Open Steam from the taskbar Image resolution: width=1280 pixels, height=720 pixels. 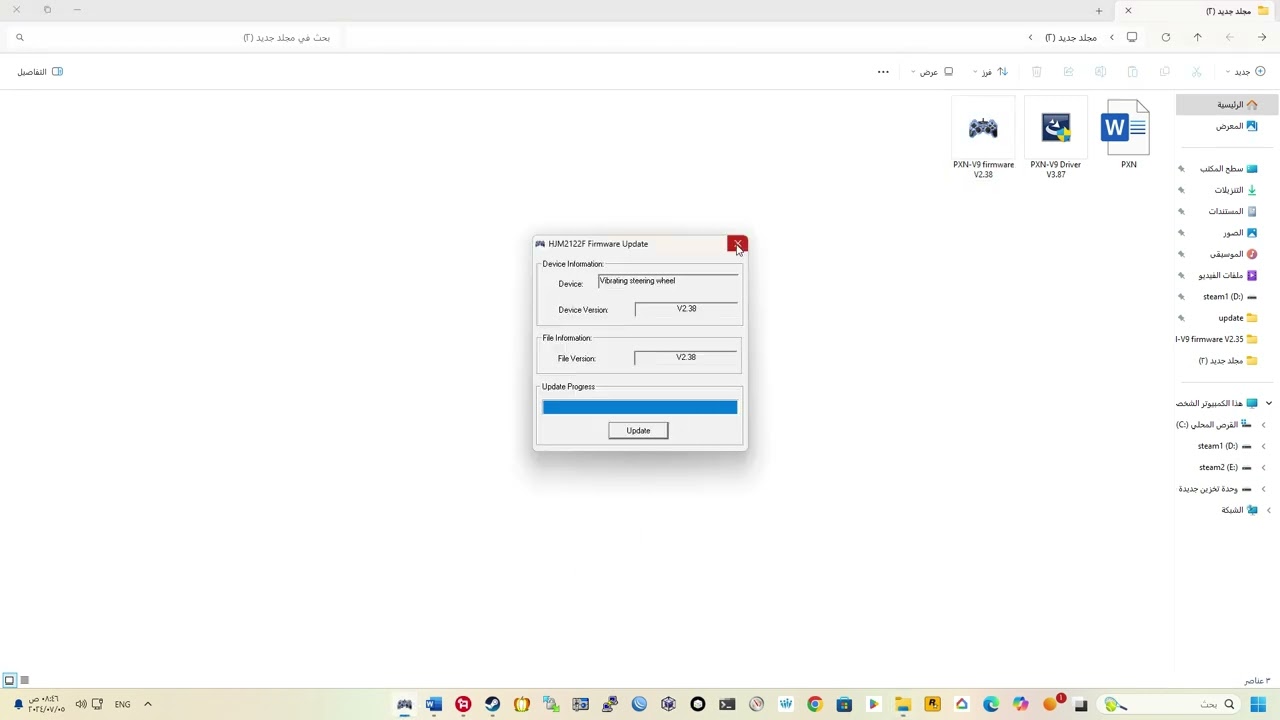(x=492, y=705)
